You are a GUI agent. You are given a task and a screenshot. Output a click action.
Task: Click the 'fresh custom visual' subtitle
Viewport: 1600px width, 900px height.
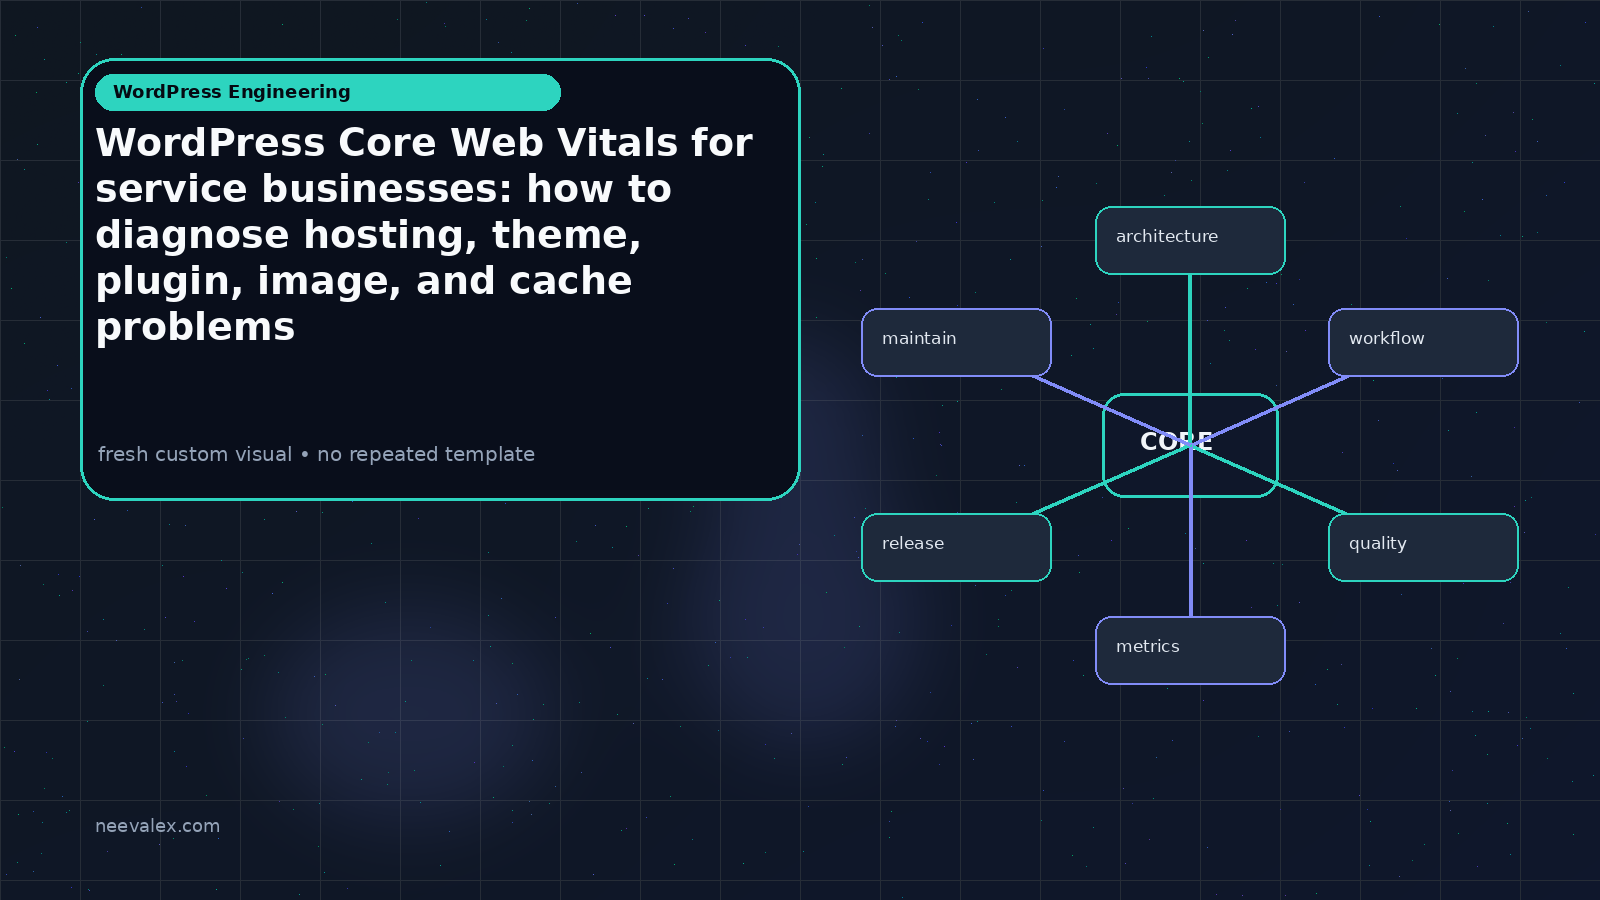(x=316, y=454)
